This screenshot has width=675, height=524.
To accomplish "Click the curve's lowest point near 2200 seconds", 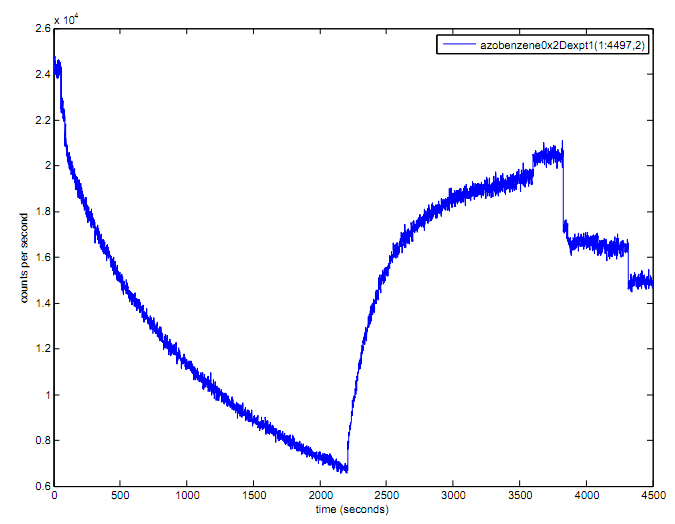I will [x=345, y=467].
